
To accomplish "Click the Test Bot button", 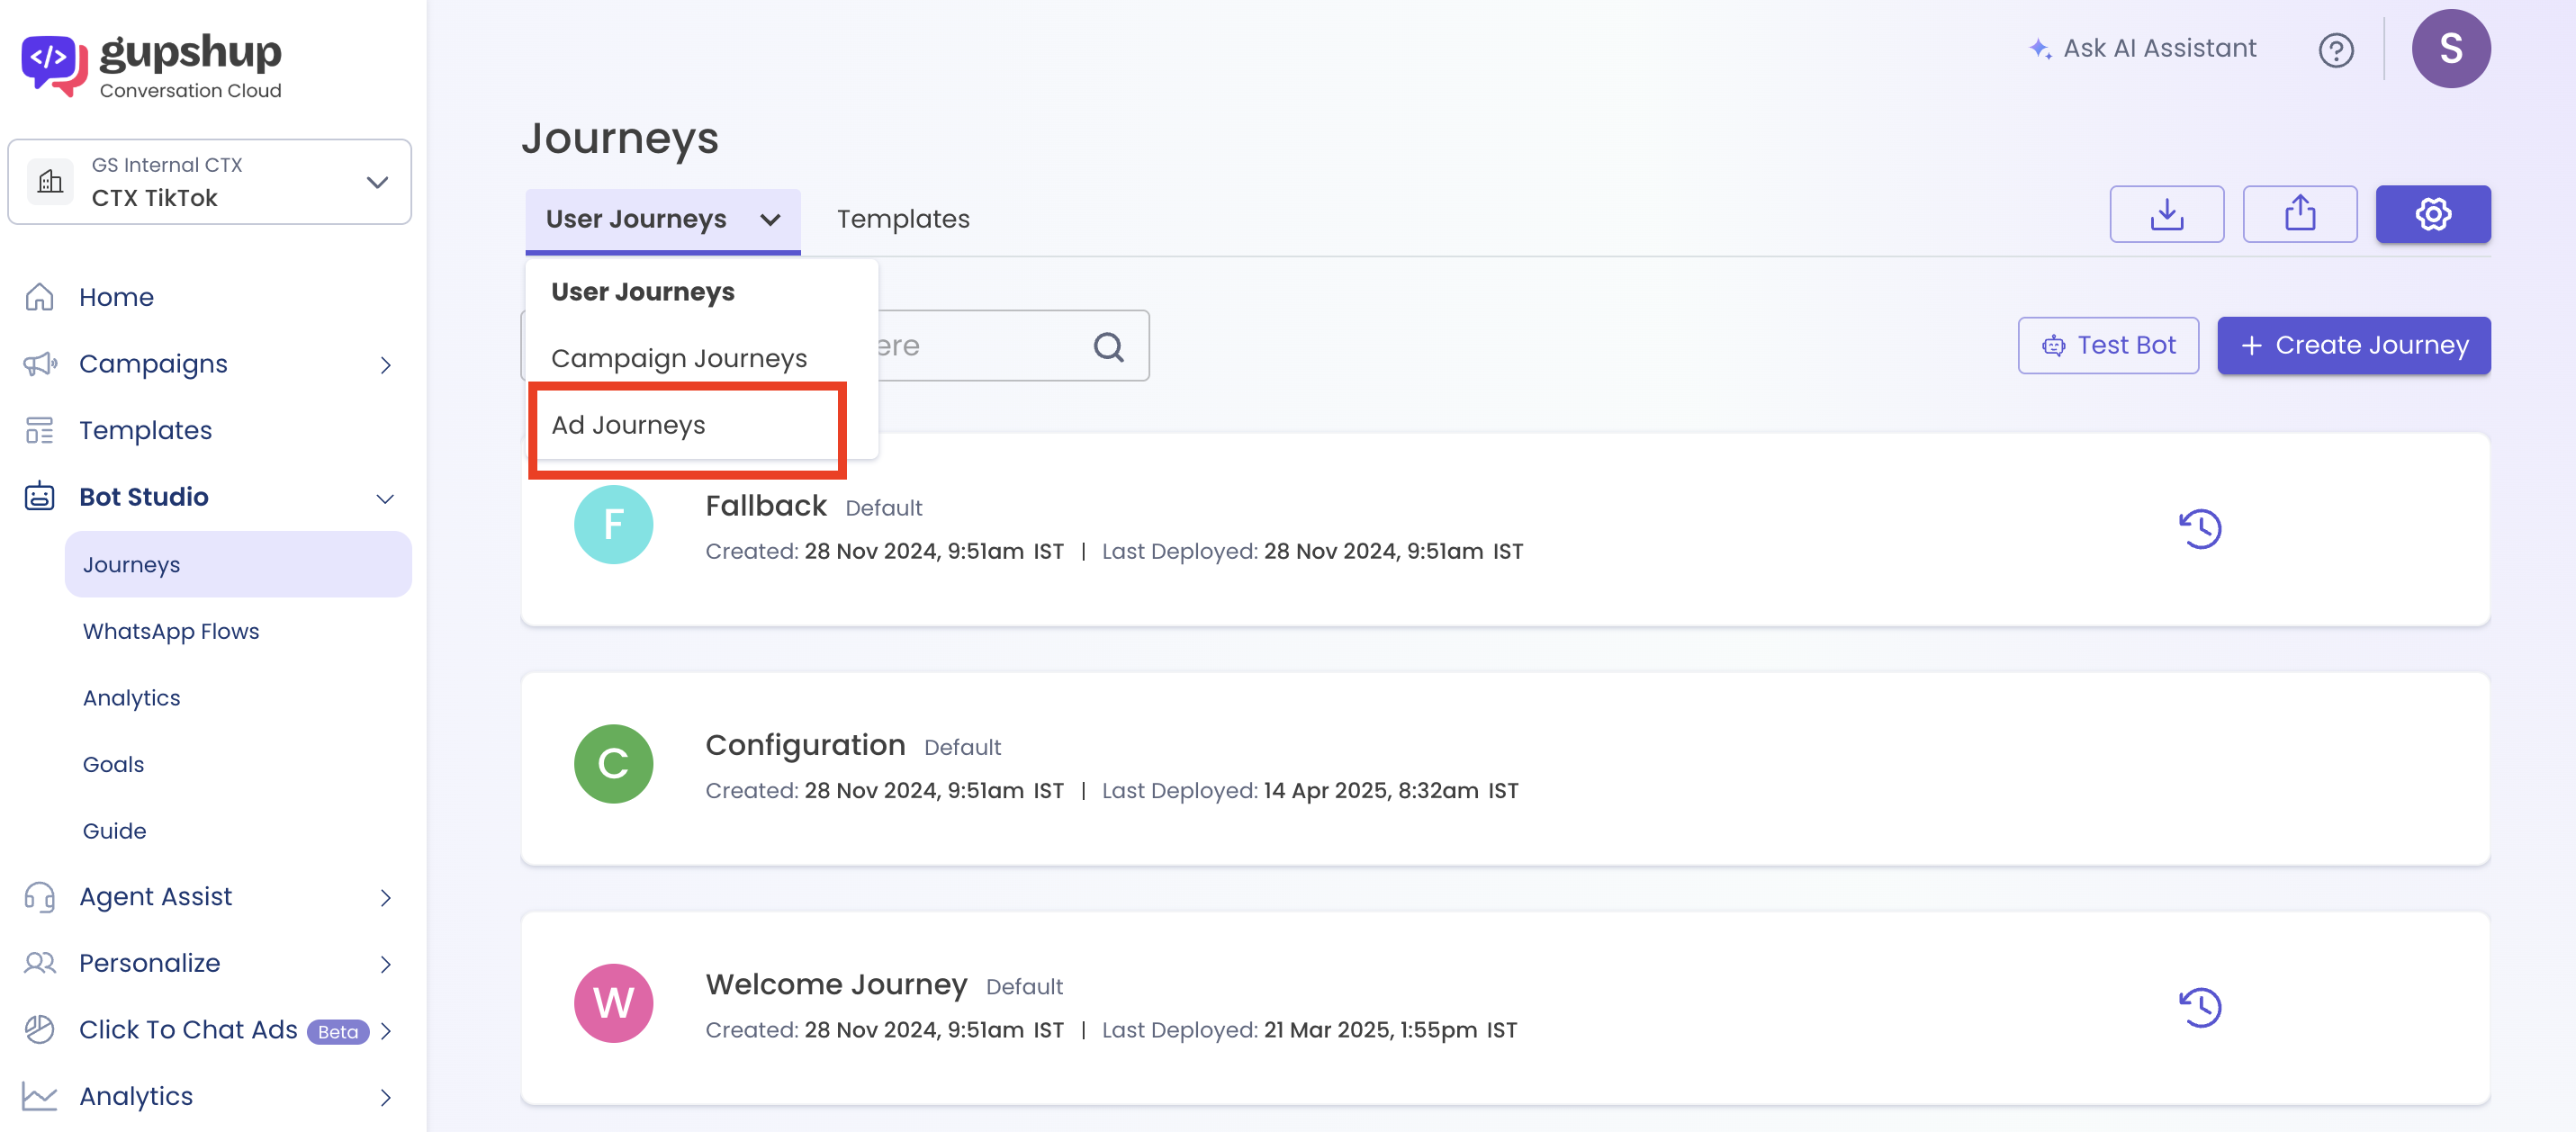I will click(2107, 346).
